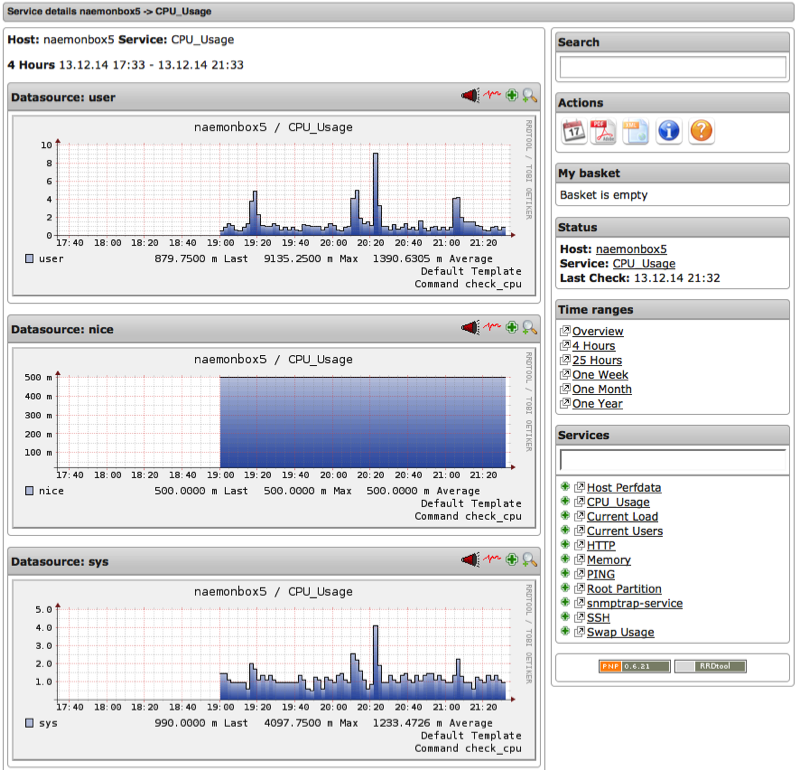This screenshot has width=800, height=770.
Task: Click green plus beside Swap Usage
Action: click(565, 632)
